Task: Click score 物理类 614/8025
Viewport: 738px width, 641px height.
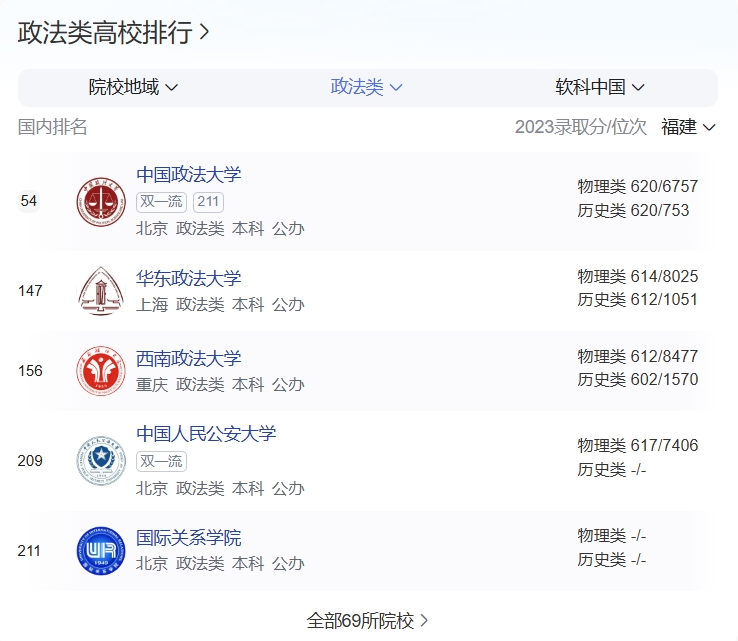Action: [638, 276]
